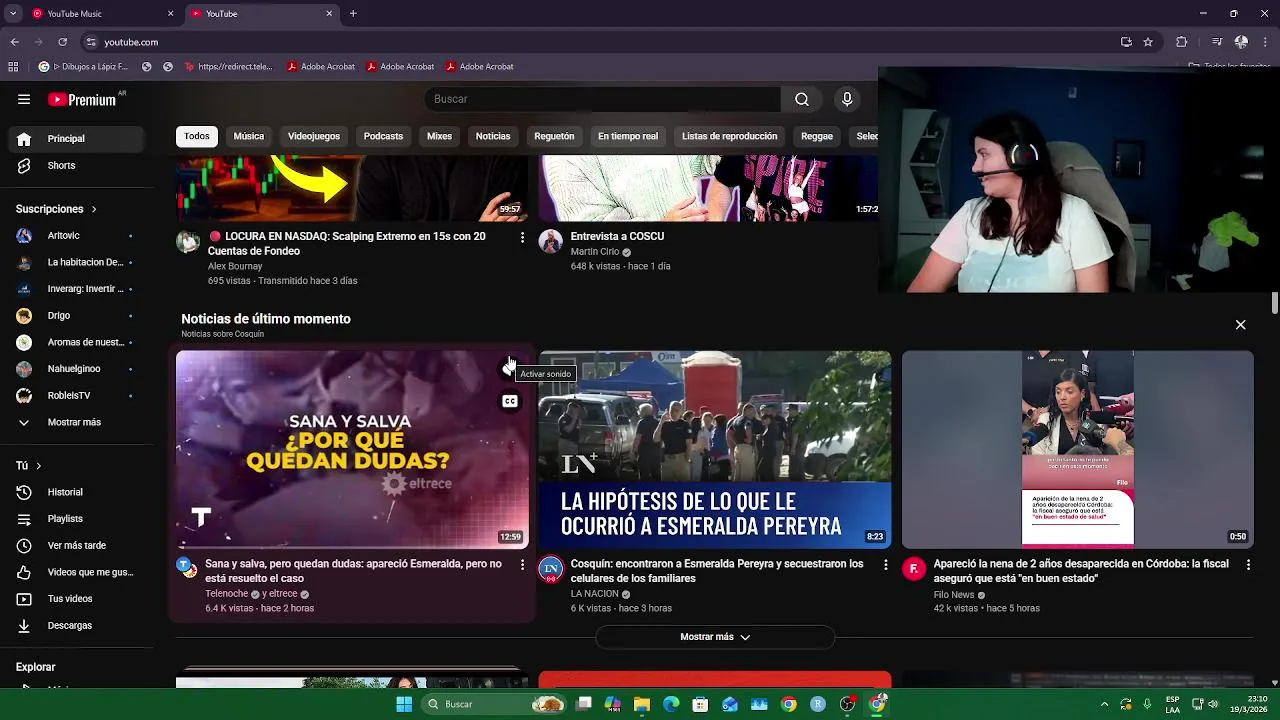Reload the page in the browser

(x=62, y=42)
